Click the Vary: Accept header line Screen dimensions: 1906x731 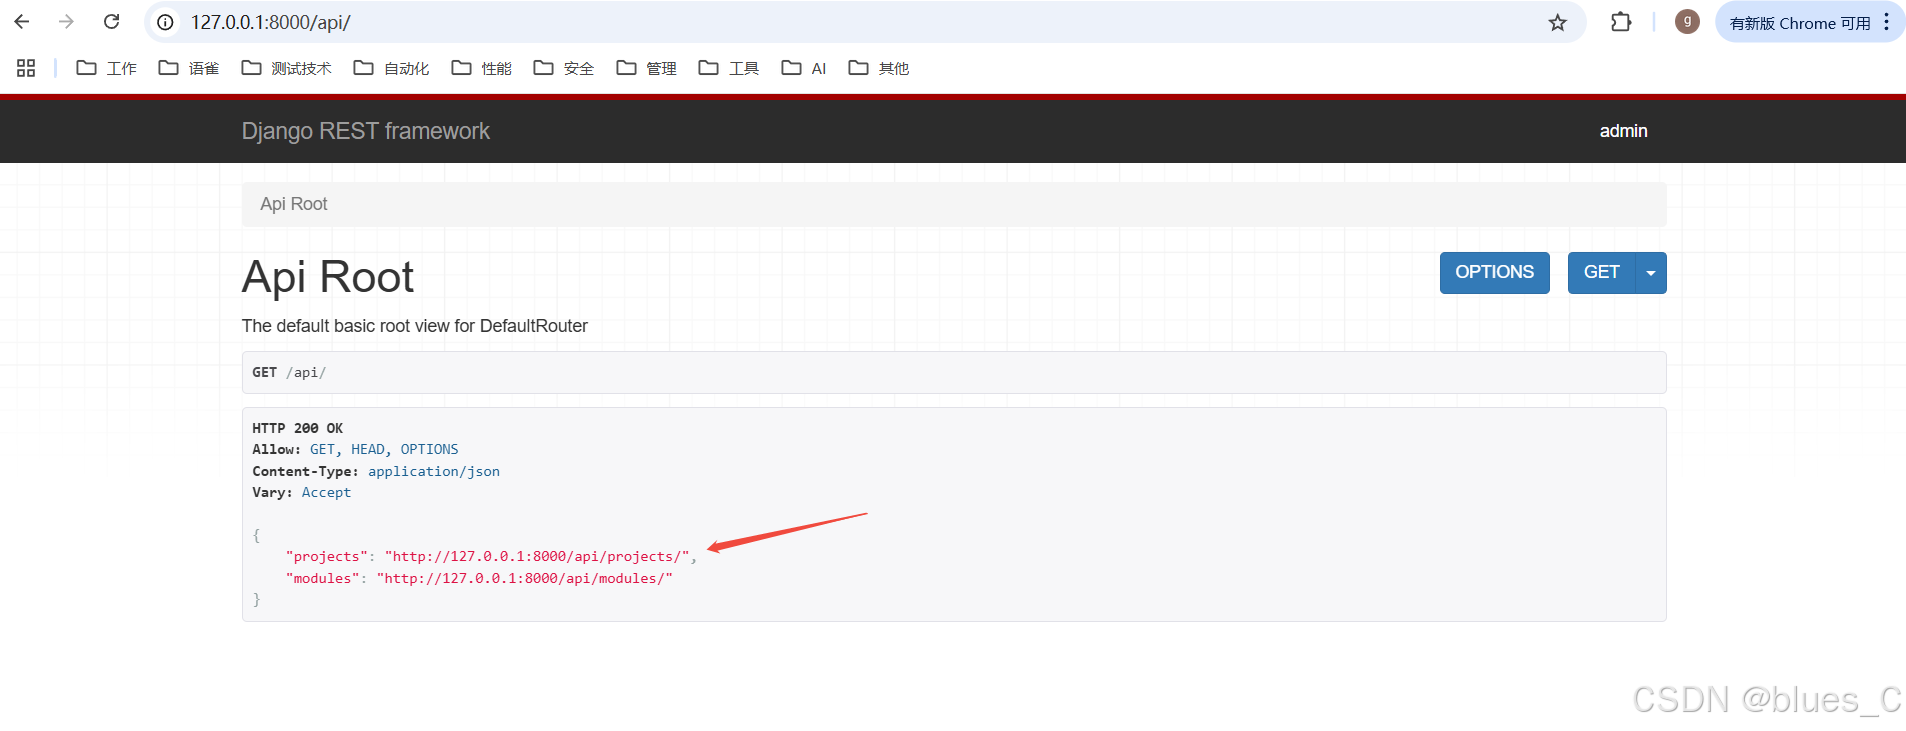(301, 492)
